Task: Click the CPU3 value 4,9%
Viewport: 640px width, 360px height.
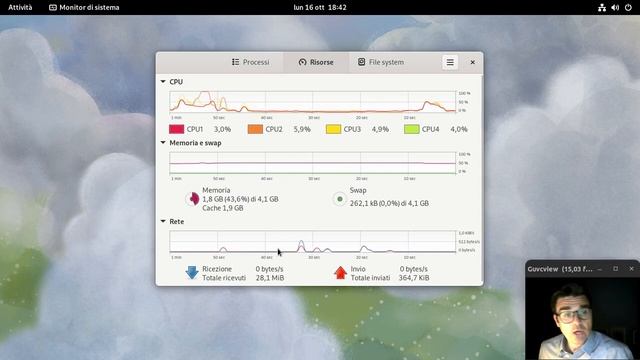Action: coord(380,129)
